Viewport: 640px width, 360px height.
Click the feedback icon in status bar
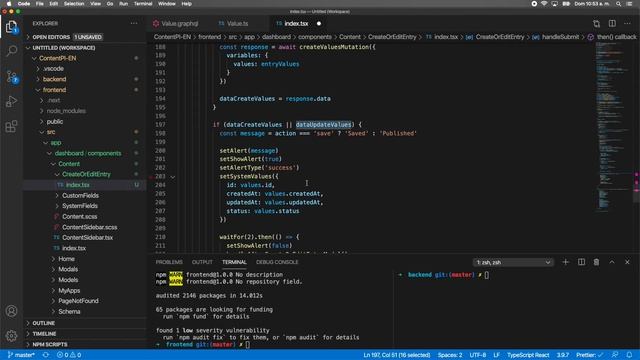point(615,355)
